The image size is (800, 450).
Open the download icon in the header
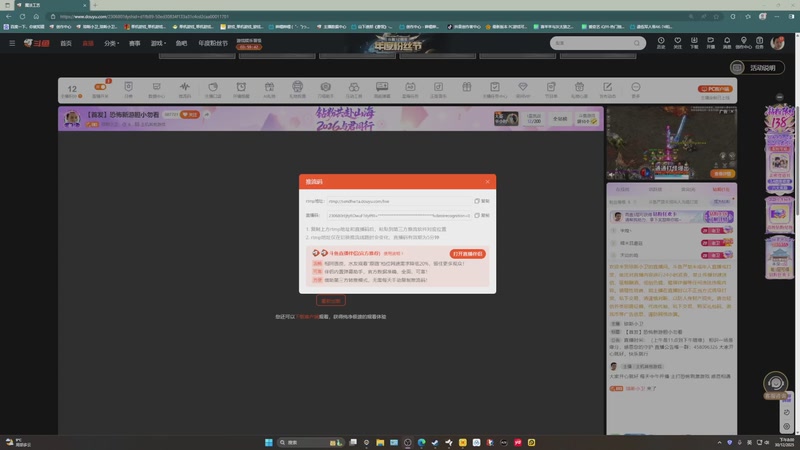point(694,43)
